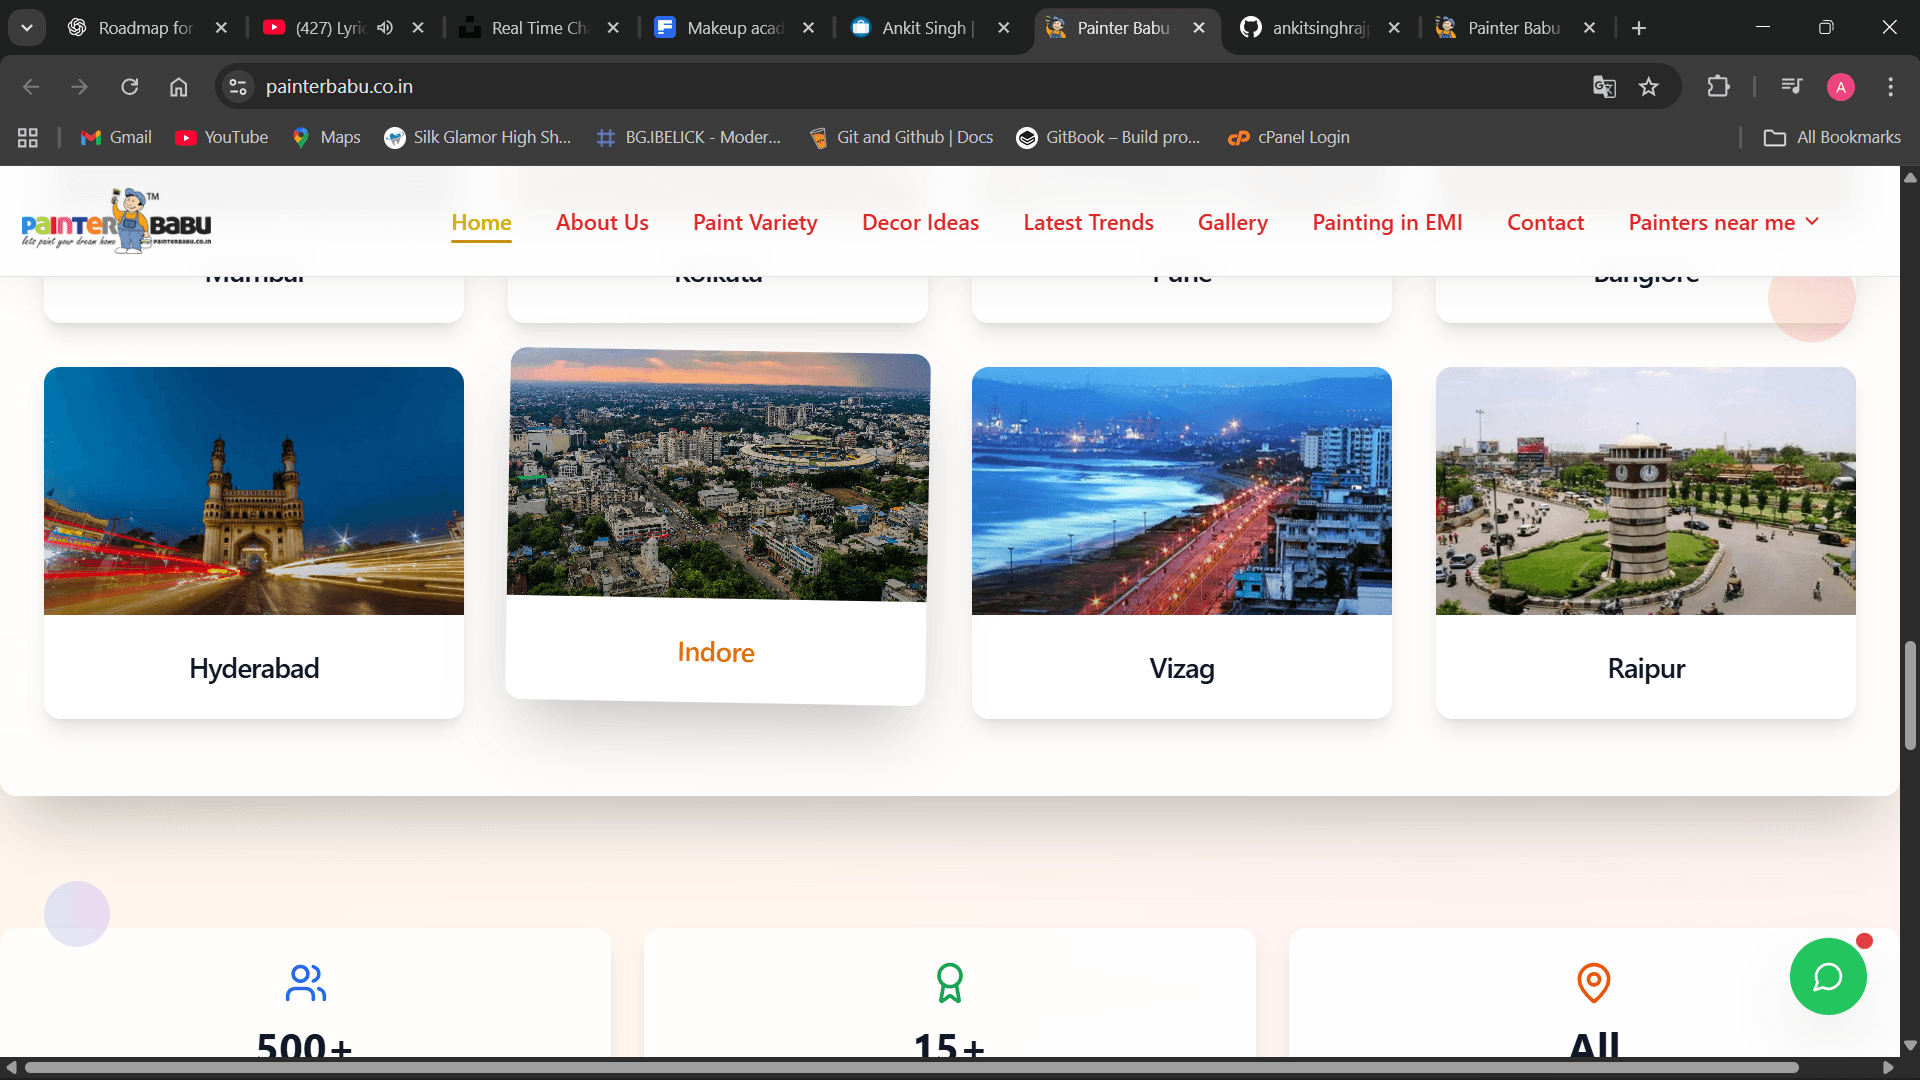The image size is (1920, 1080).
Task: Reload the page
Action: click(130, 87)
